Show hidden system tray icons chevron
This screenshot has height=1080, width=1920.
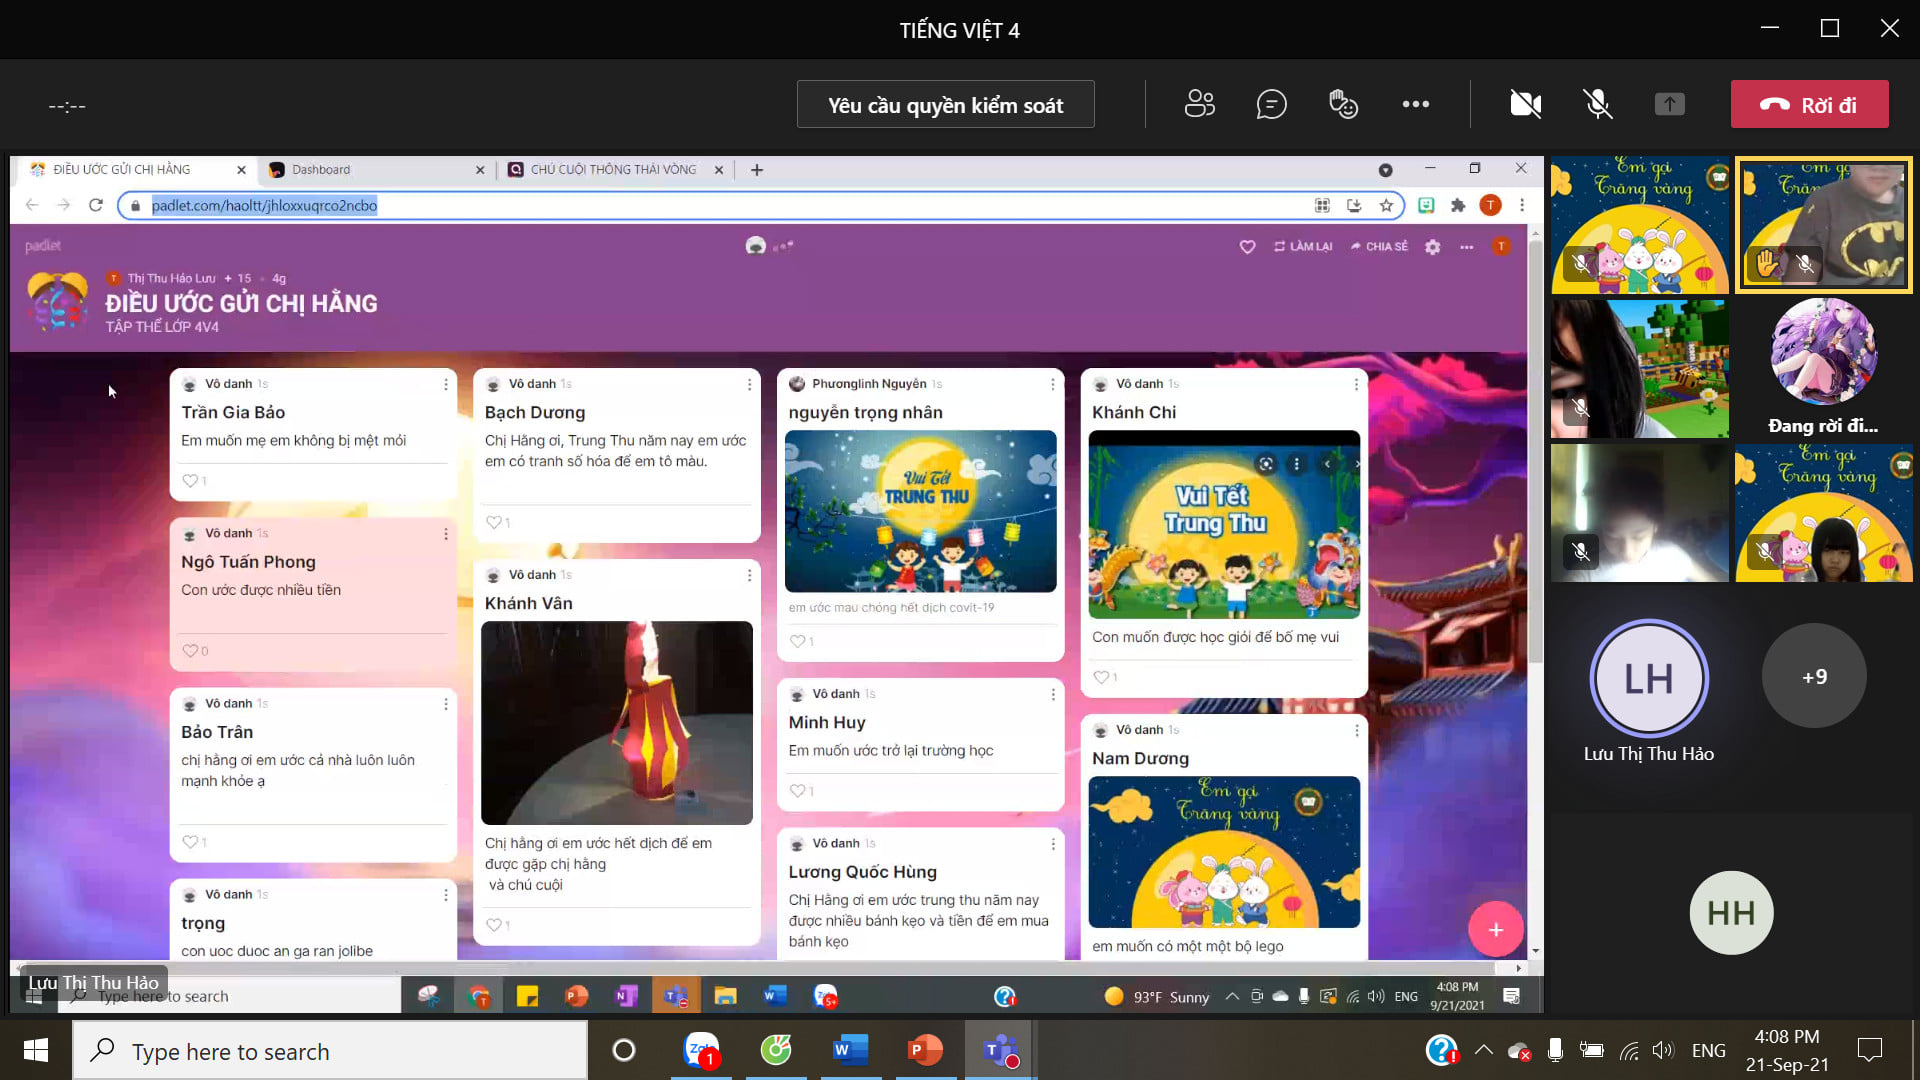click(1484, 1050)
